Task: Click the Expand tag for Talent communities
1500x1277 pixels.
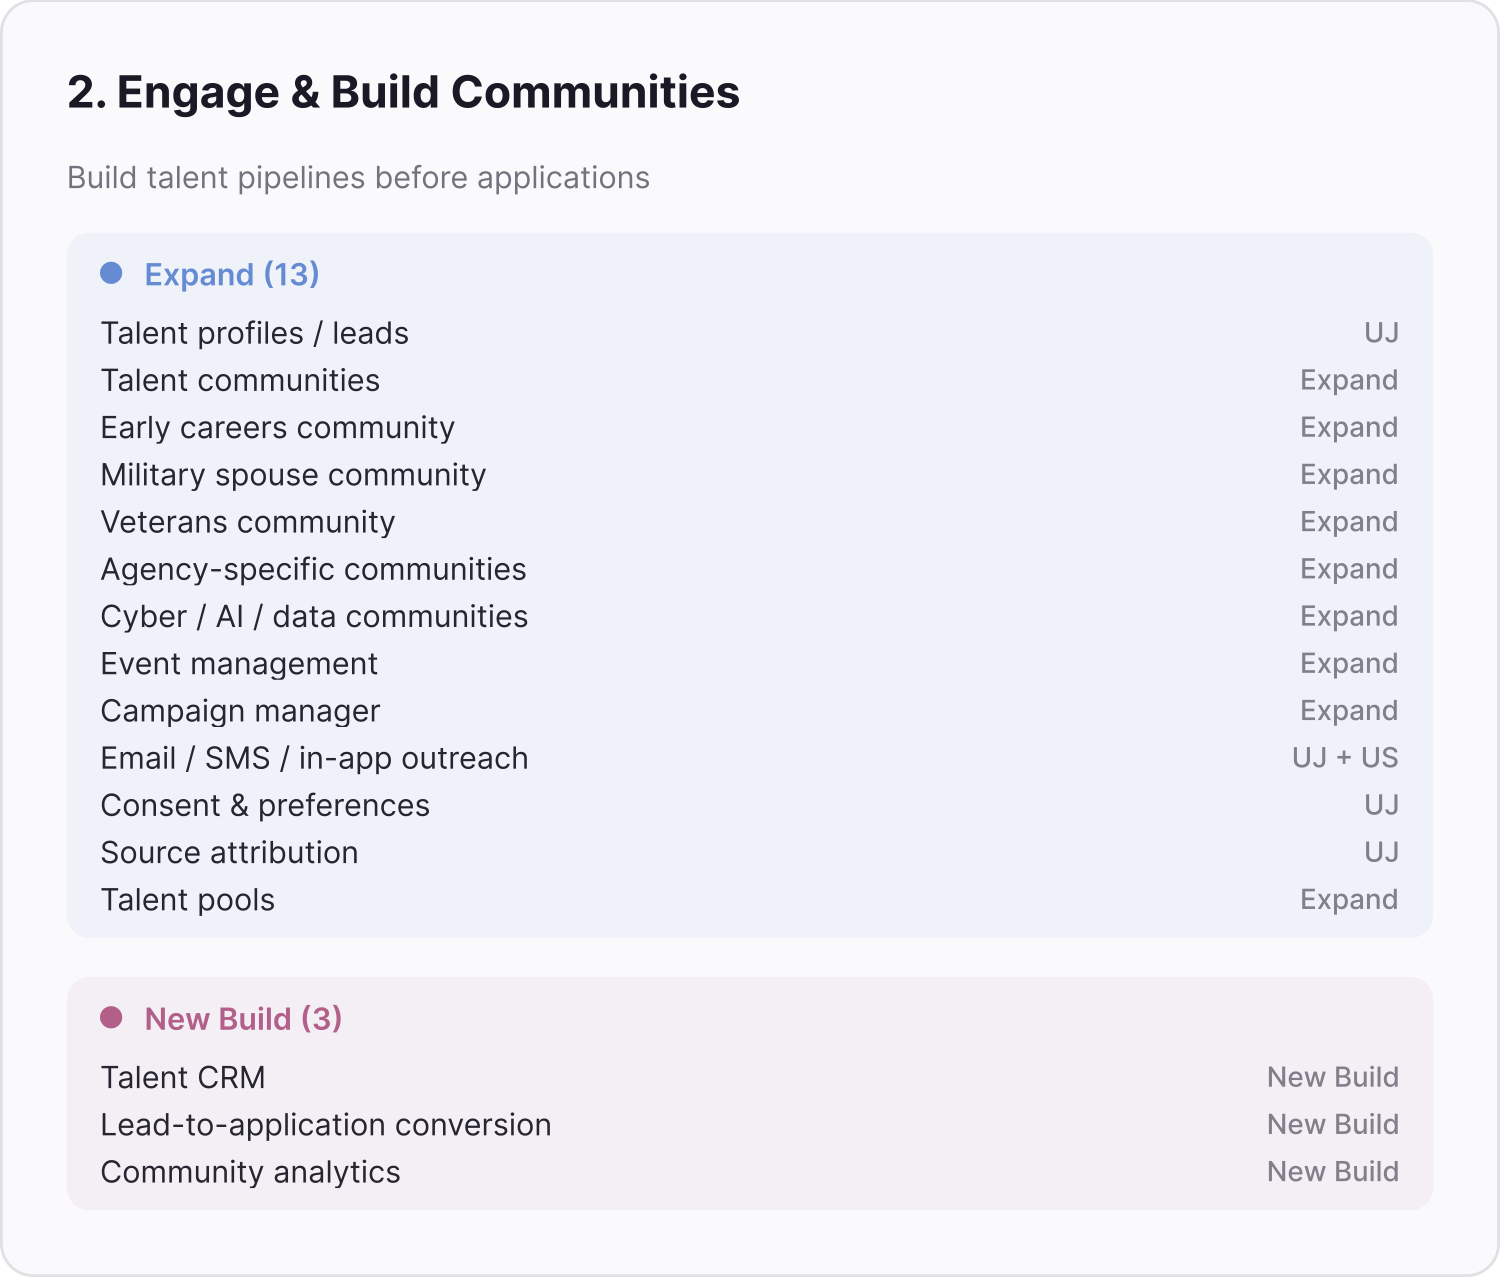Action: (1349, 380)
